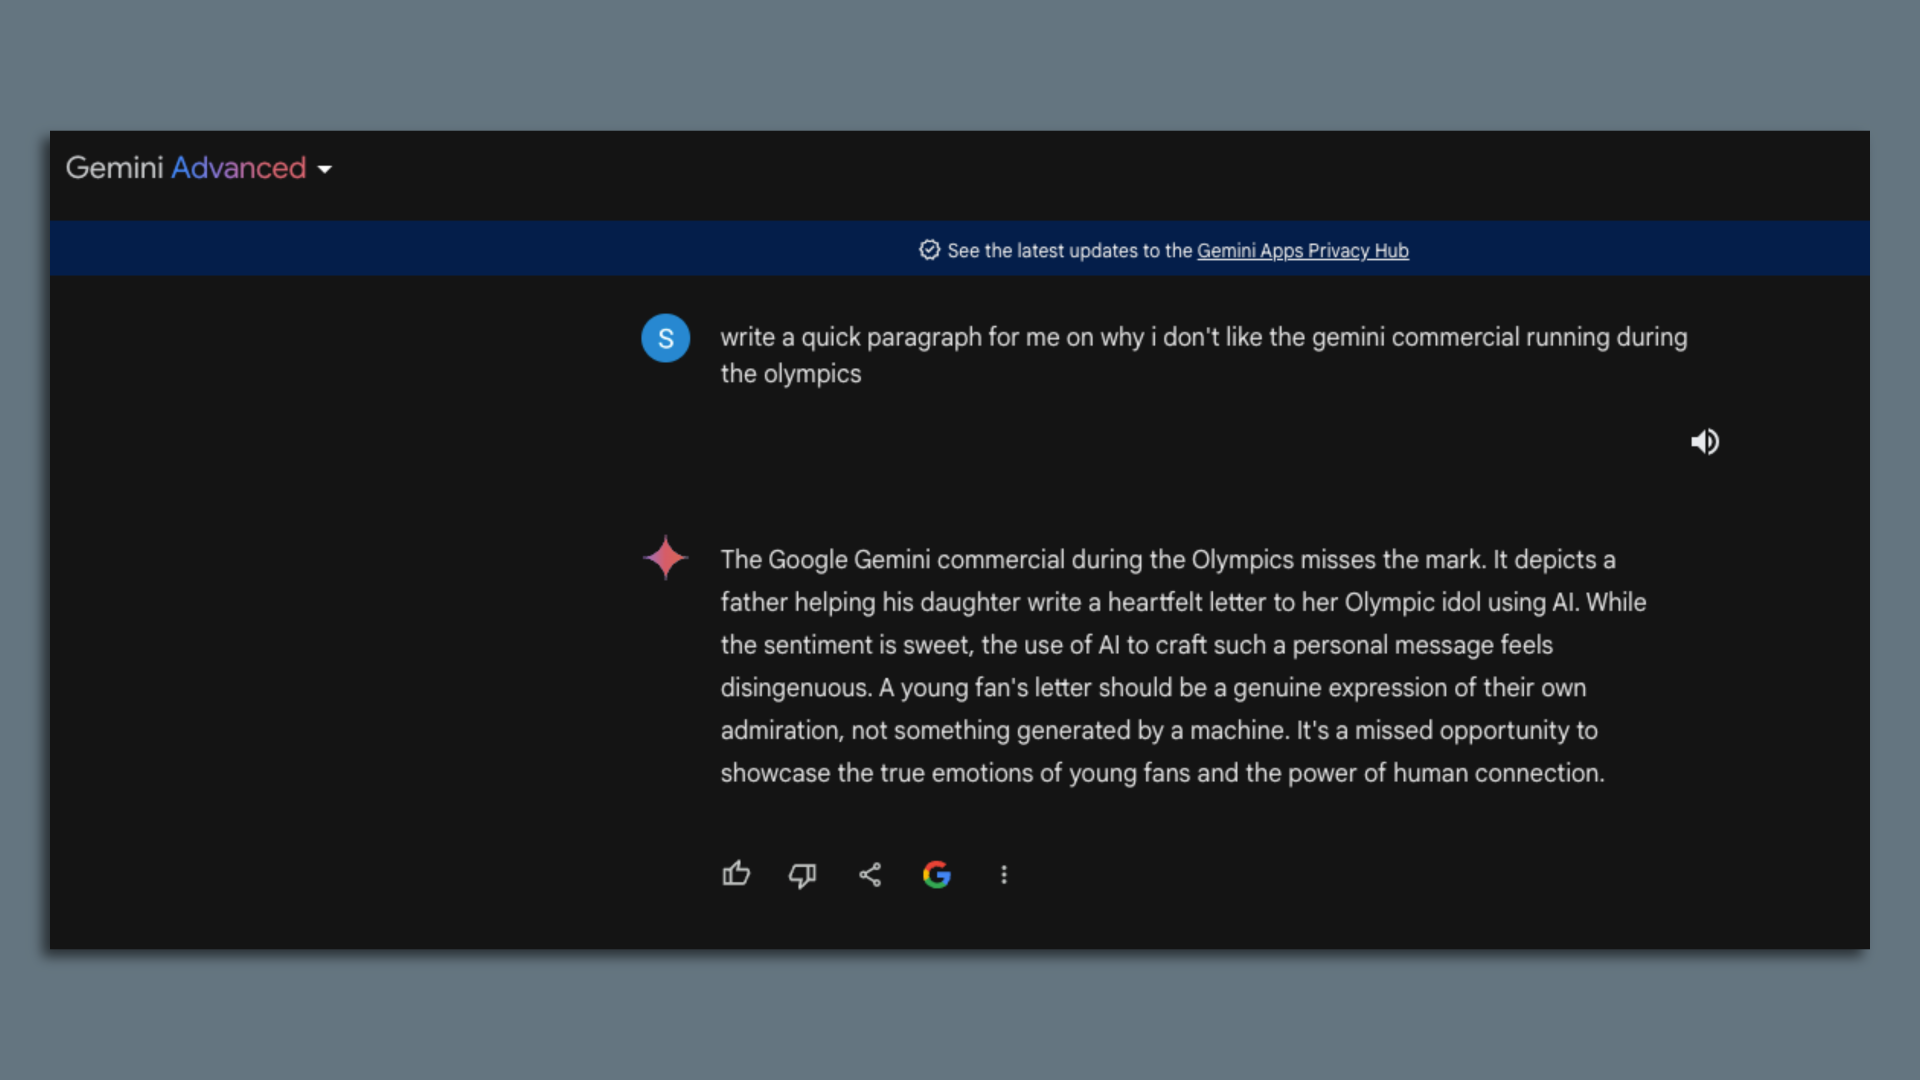1920x1080 pixels.
Task: Open the user profile avatar marked S
Action: [665, 338]
